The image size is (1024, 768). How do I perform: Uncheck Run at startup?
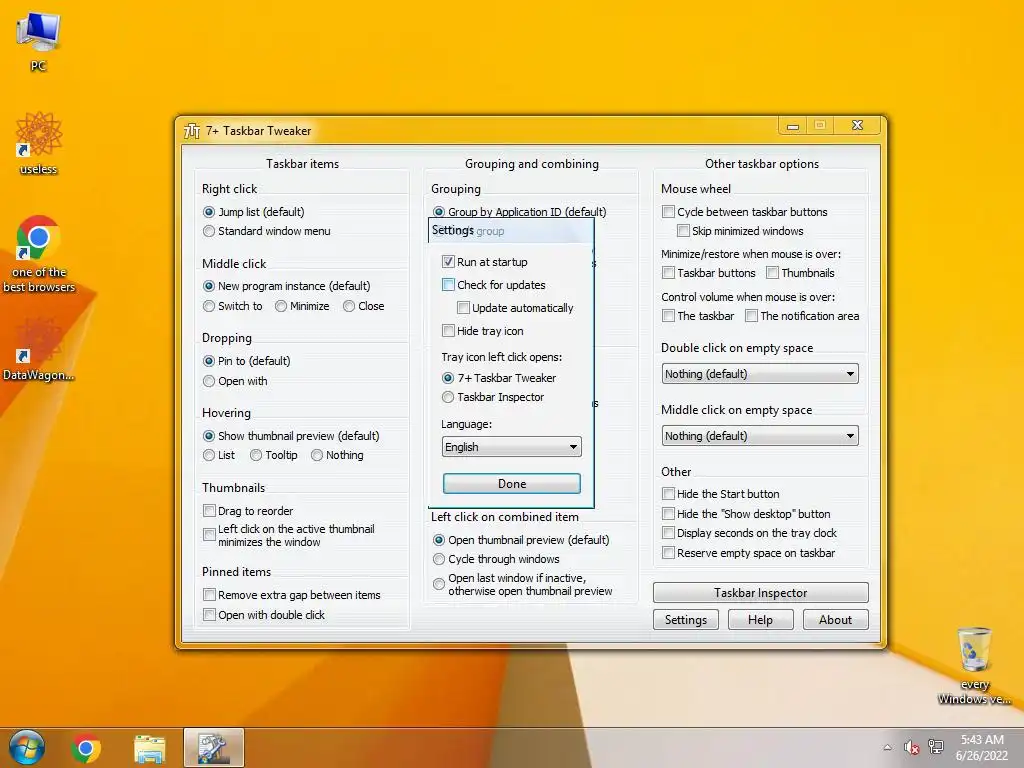pos(448,262)
